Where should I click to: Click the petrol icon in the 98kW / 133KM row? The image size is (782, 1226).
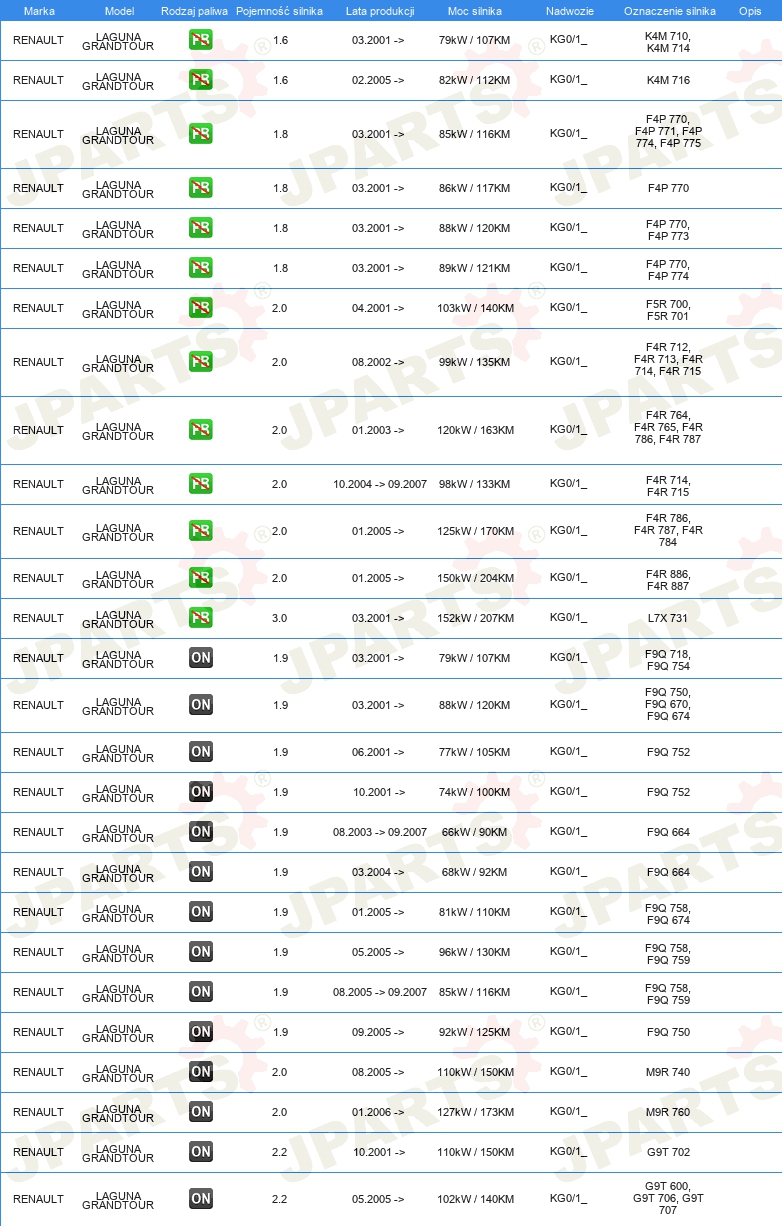[201, 484]
